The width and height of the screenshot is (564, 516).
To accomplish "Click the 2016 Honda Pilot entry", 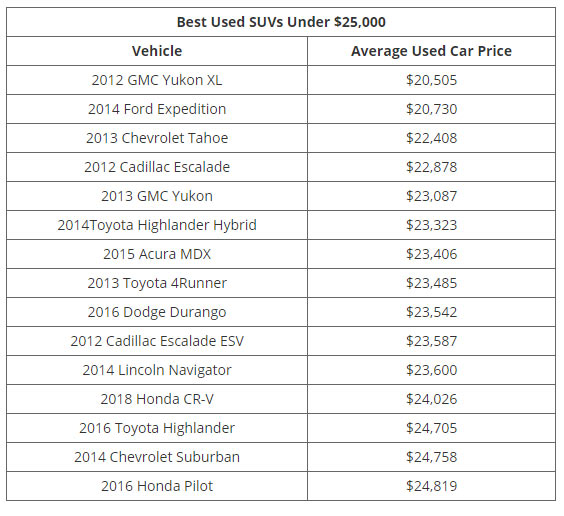I will coord(157,486).
